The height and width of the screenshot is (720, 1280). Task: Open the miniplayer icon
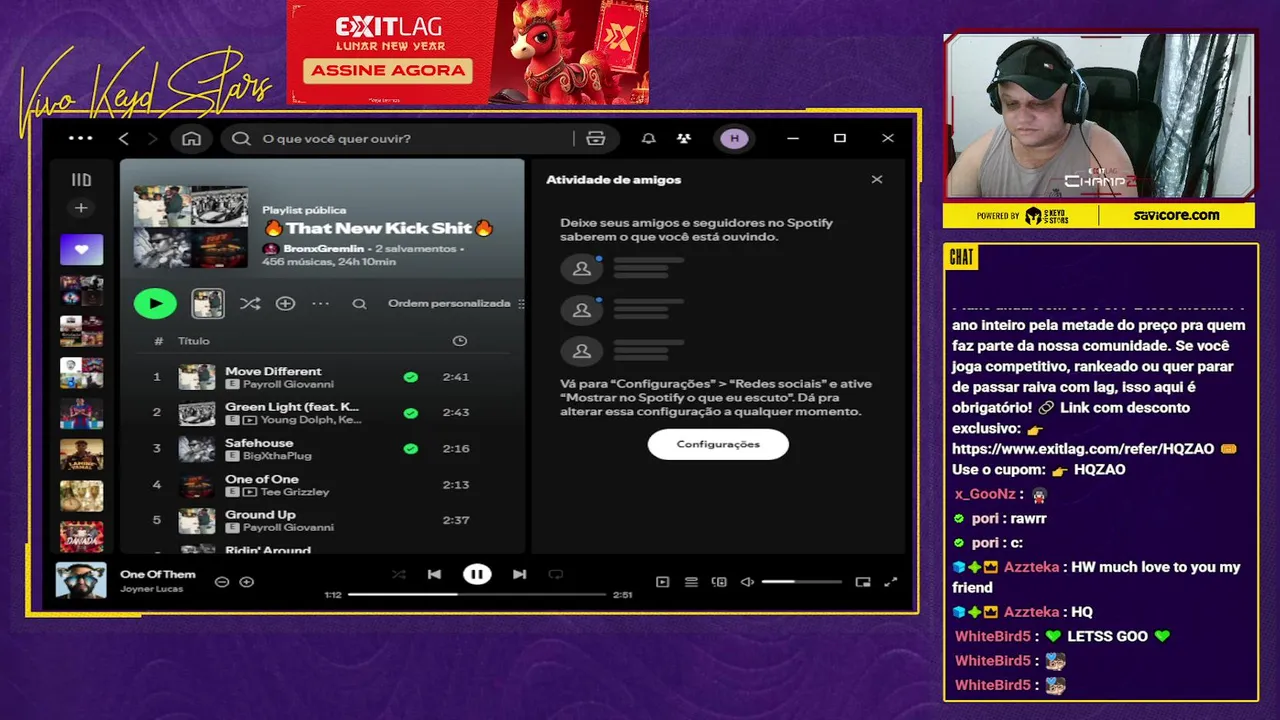click(863, 582)
